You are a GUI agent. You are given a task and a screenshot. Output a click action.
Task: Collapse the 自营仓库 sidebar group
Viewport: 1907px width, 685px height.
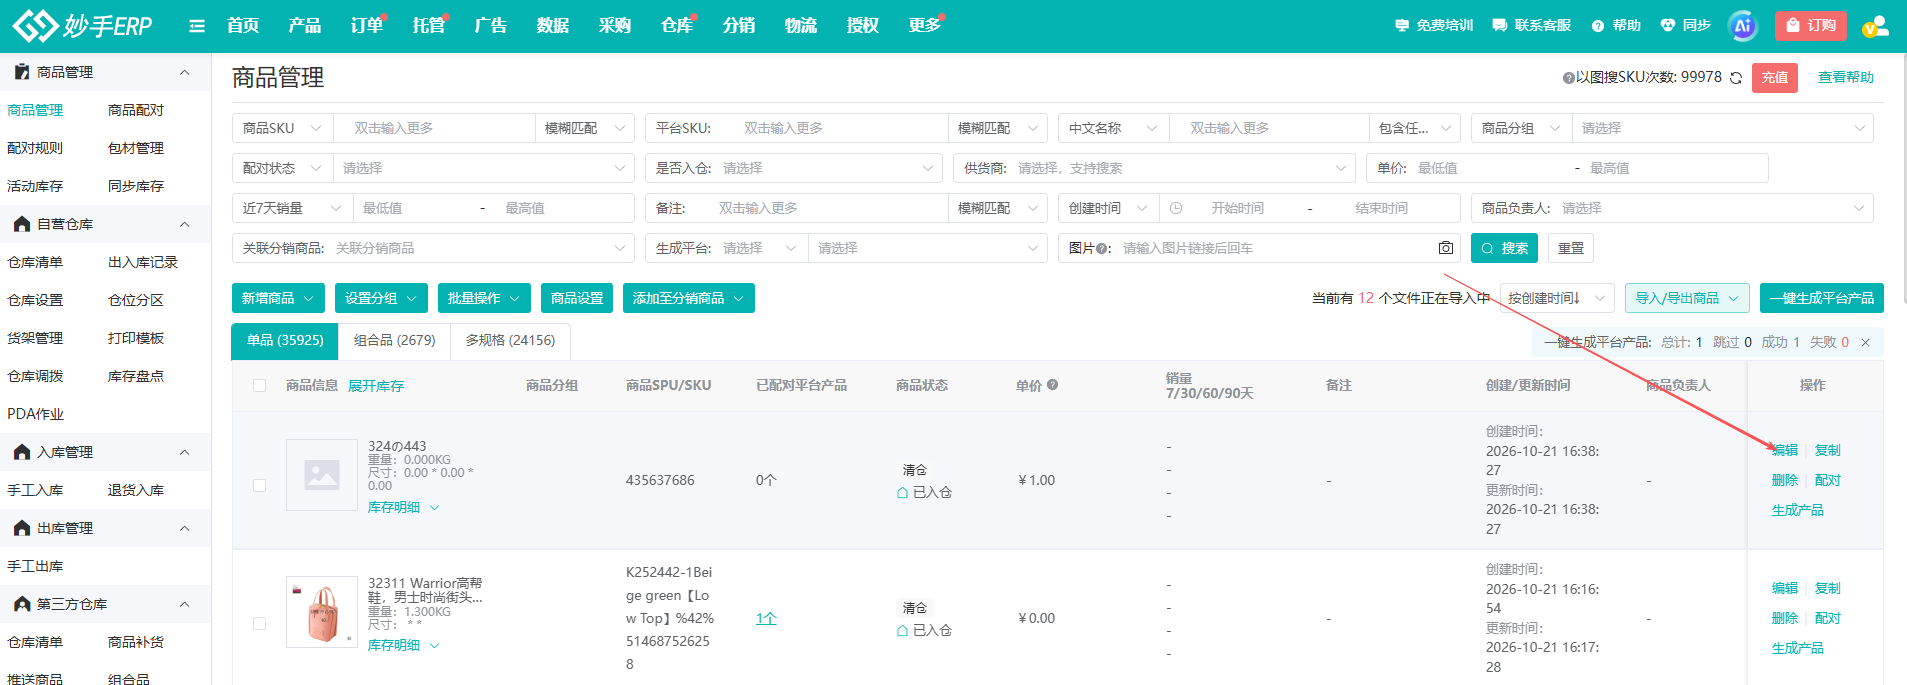[184, 224]
